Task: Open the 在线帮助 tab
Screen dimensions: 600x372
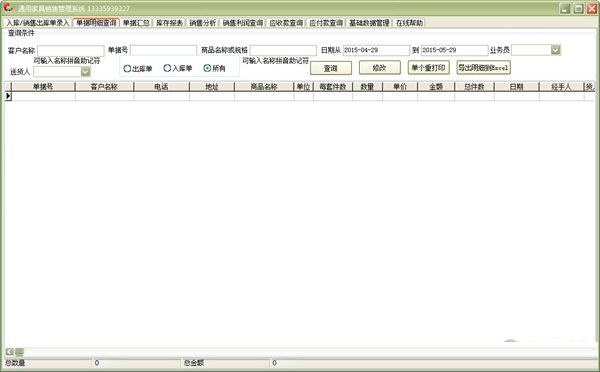Action: tap(409, 23)
